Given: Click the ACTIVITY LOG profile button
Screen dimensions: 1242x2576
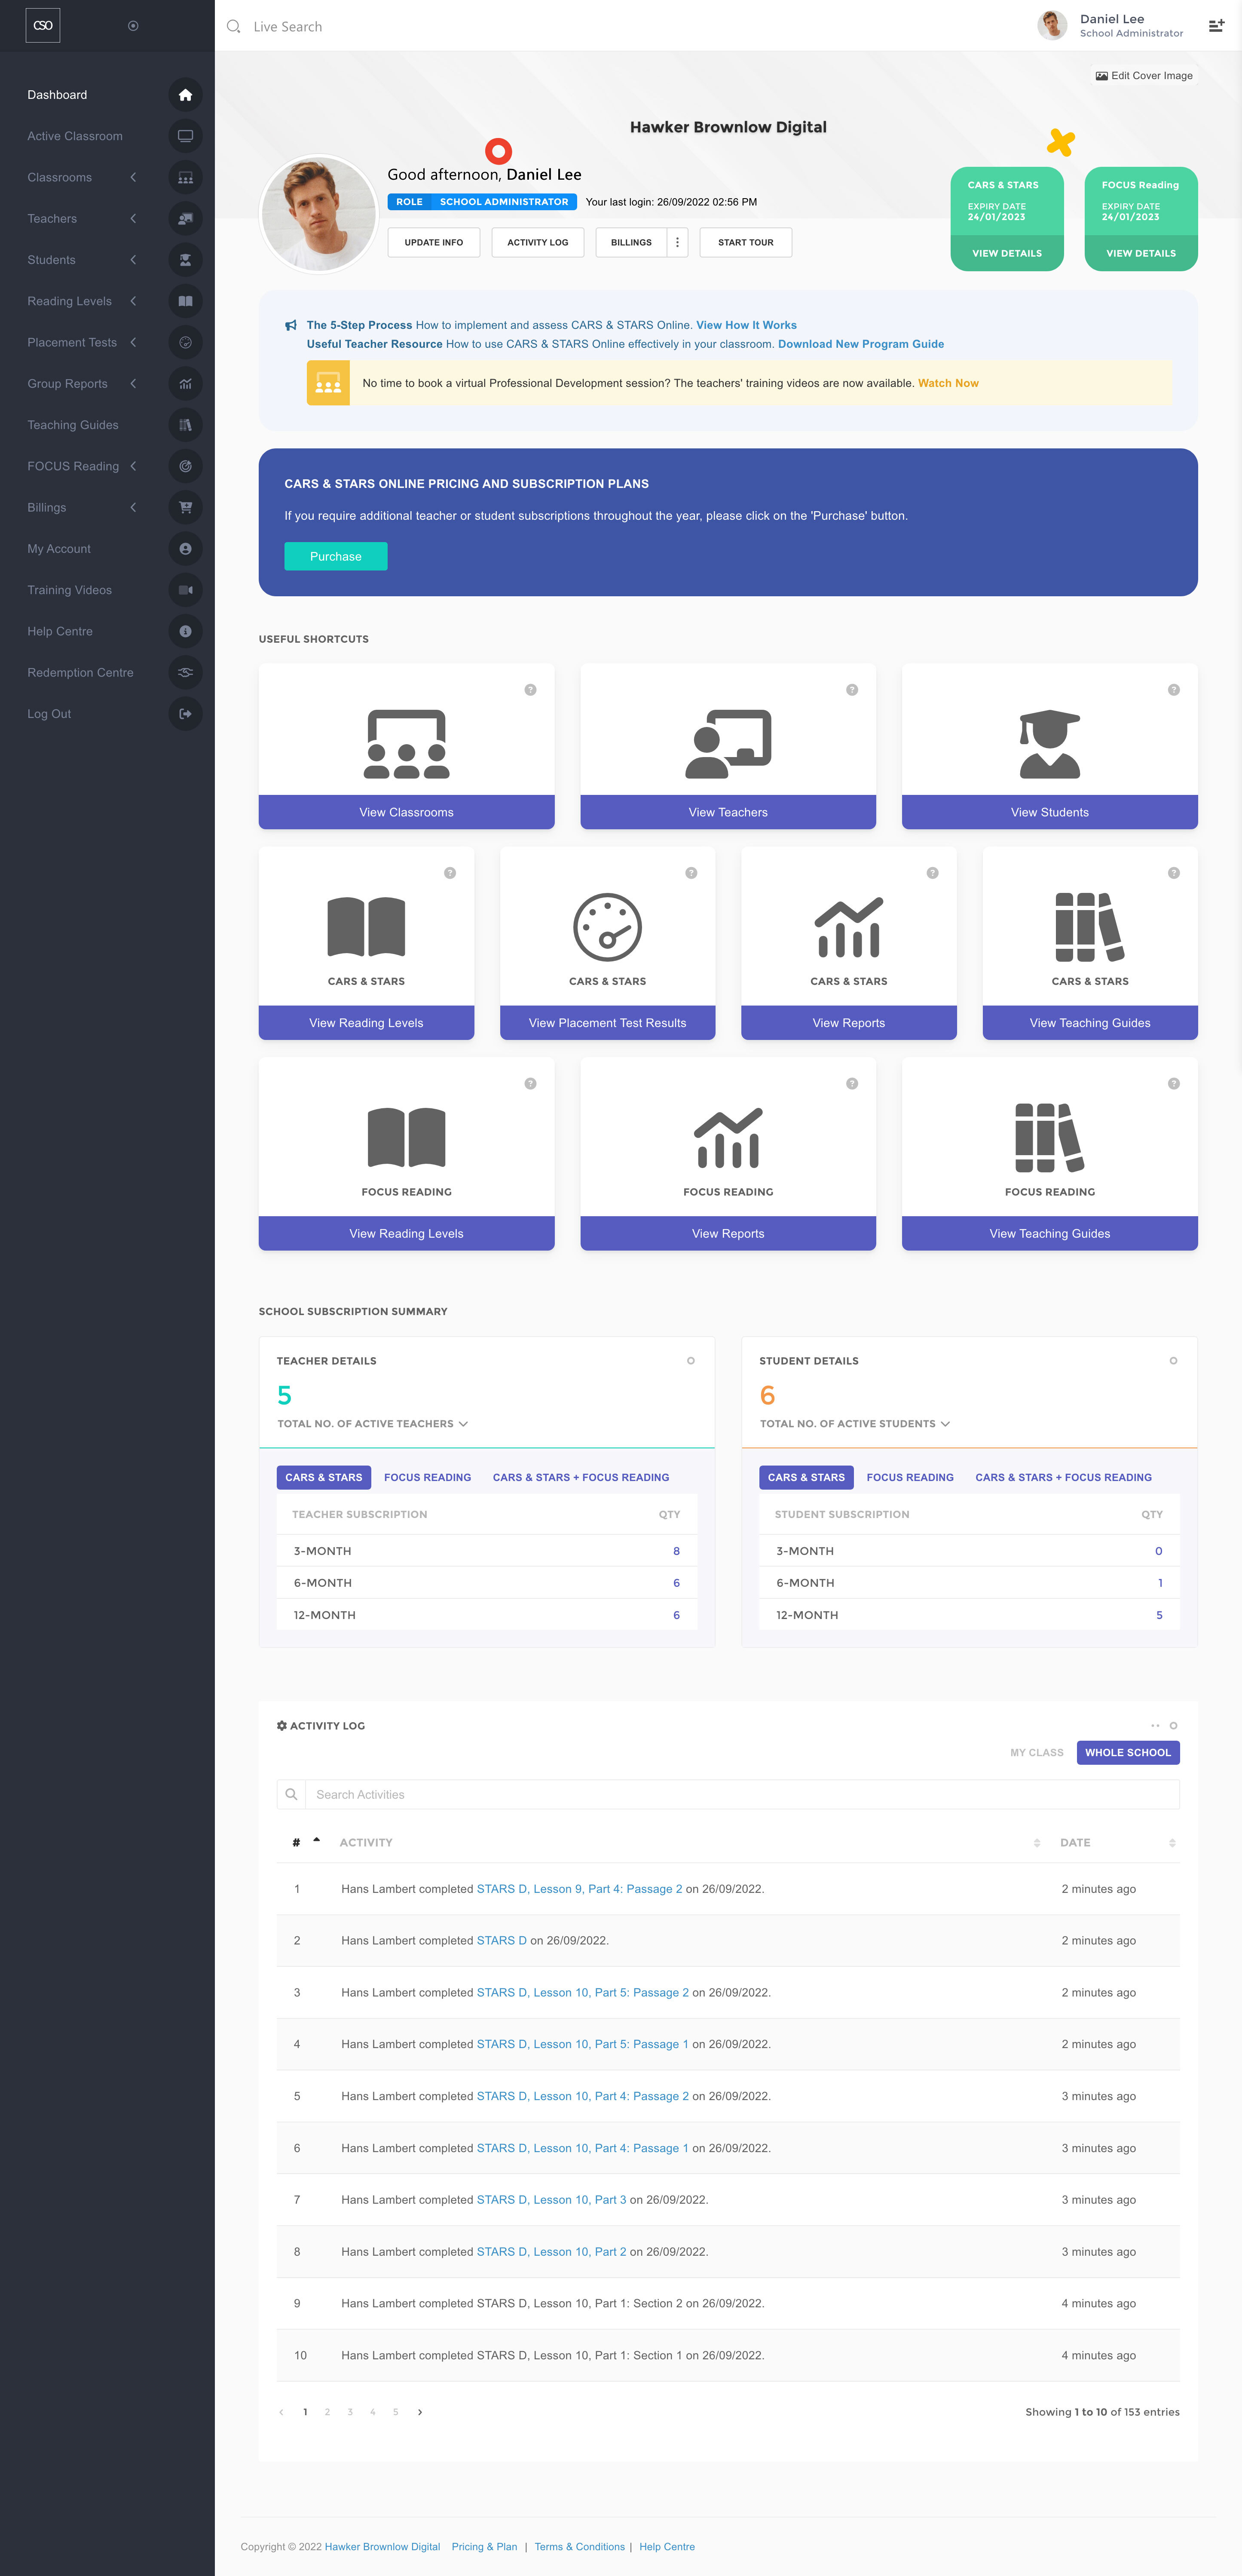Looking at the screenshot, I should pyautogui.click(x=538, y=243).
